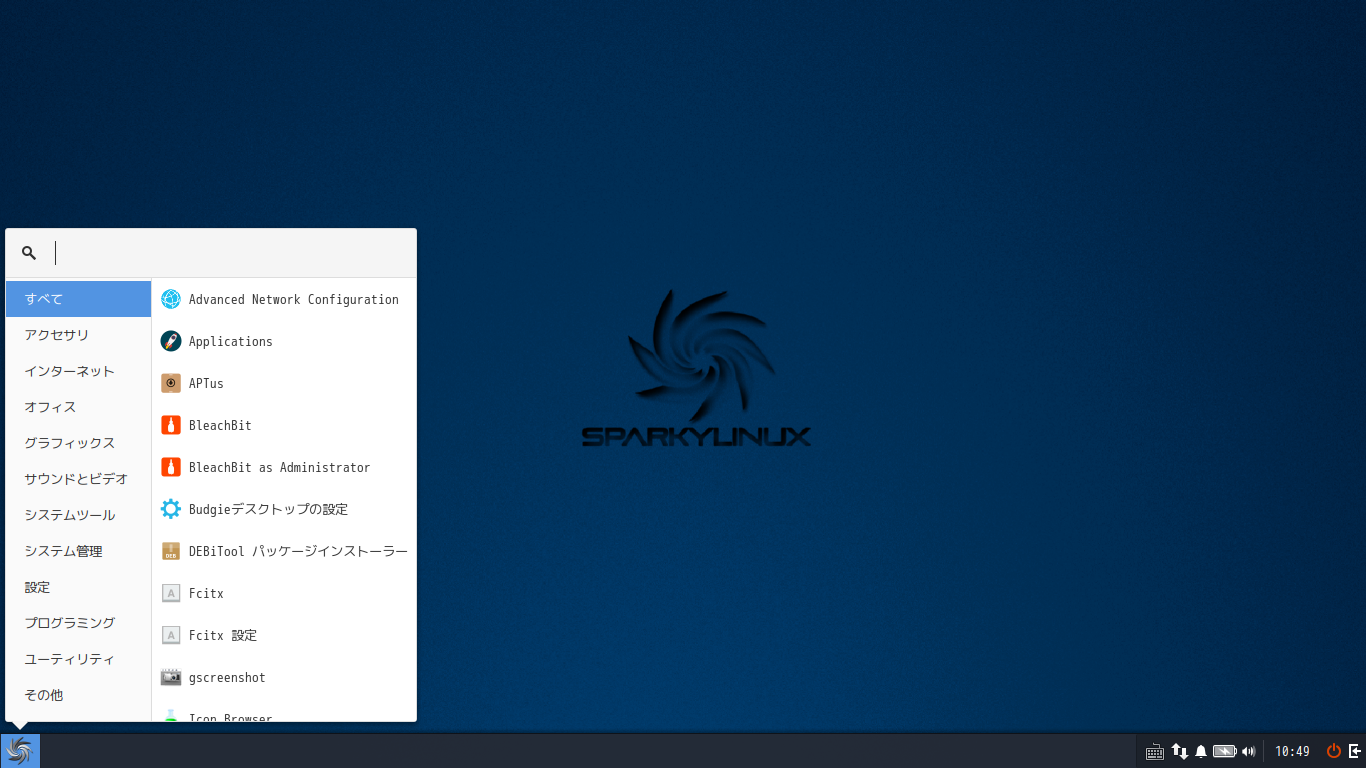1366x768 pixels.
Task: Click the Advanced Network Configuration globe icon
Action: (171, 299)
